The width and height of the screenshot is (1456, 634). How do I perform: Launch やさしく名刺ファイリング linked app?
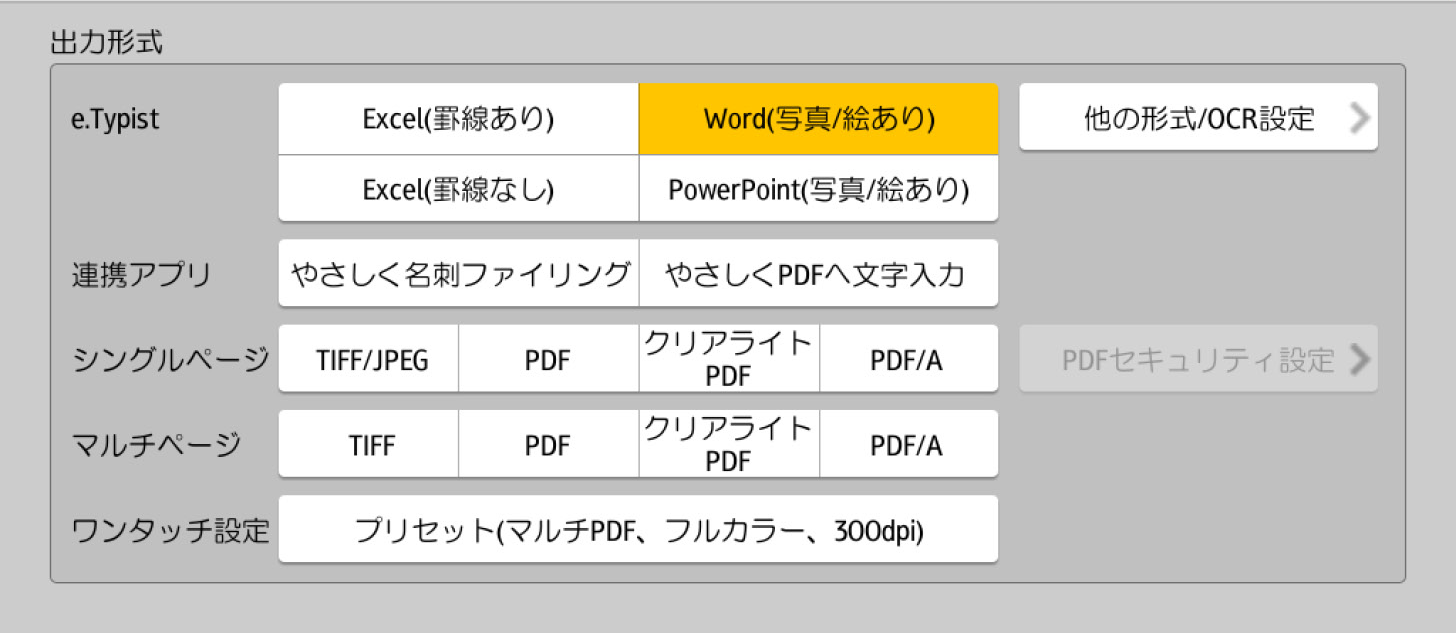coord(459,274)
